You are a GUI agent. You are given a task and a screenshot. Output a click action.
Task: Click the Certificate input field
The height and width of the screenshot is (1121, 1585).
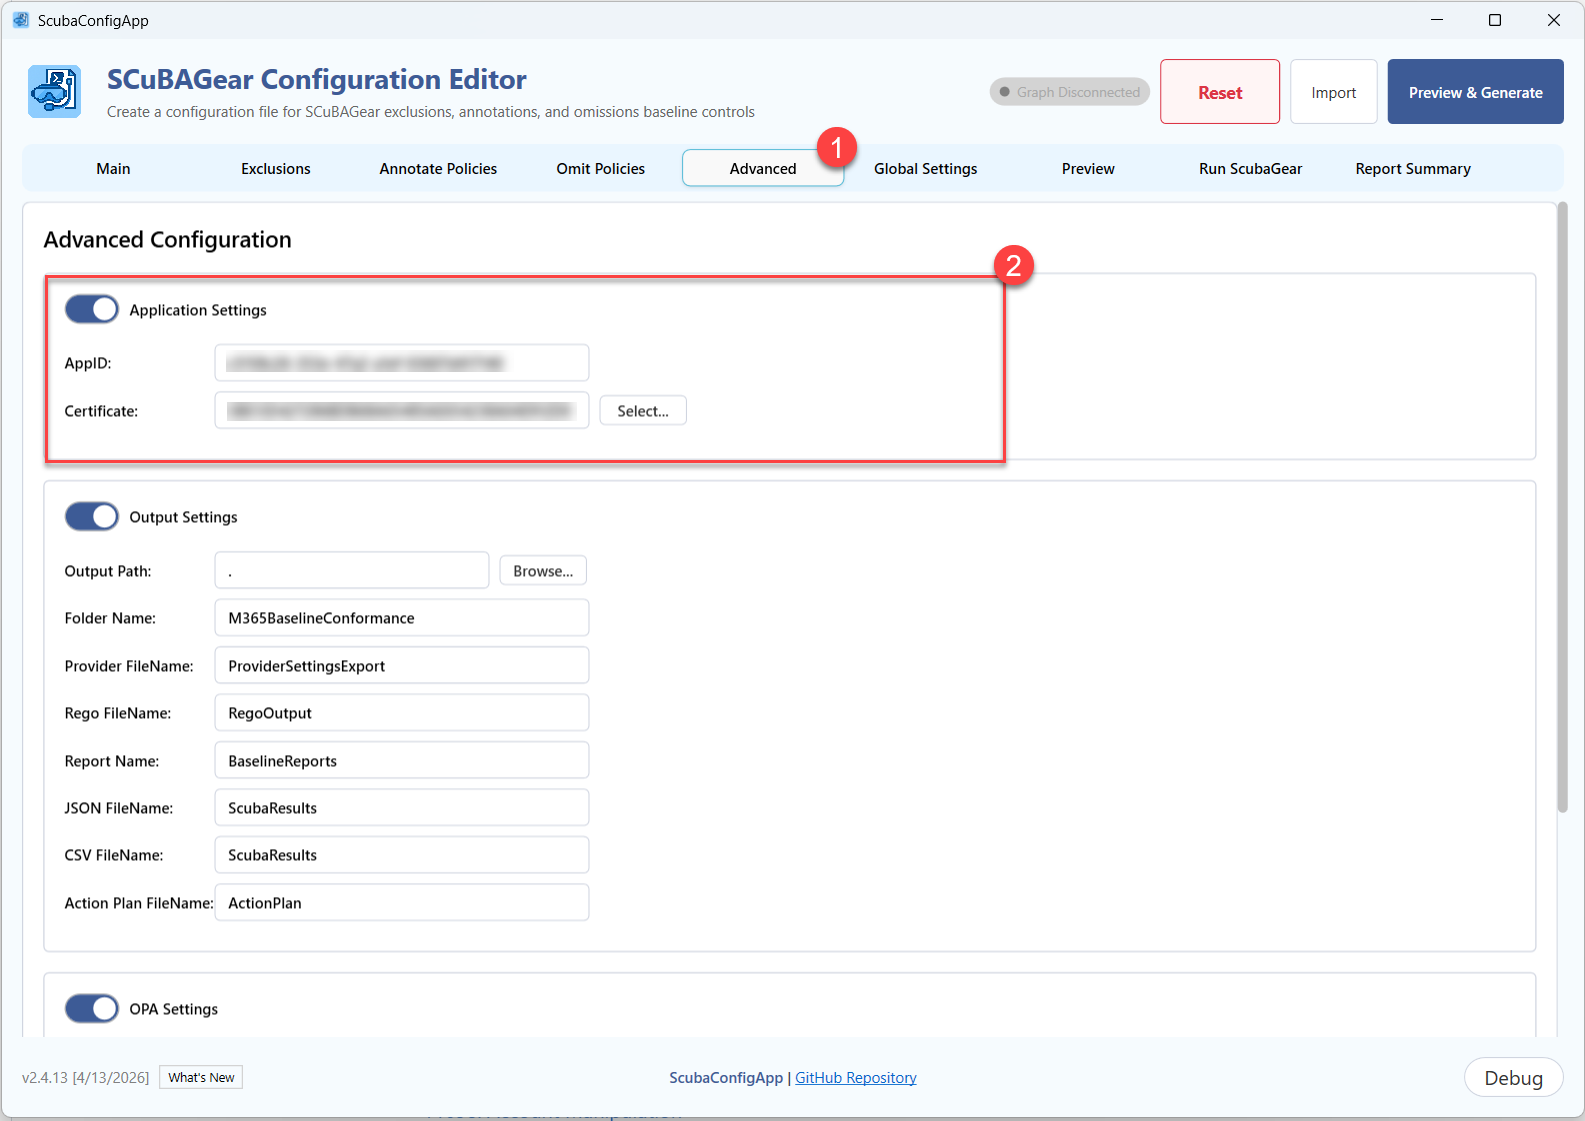402,411
